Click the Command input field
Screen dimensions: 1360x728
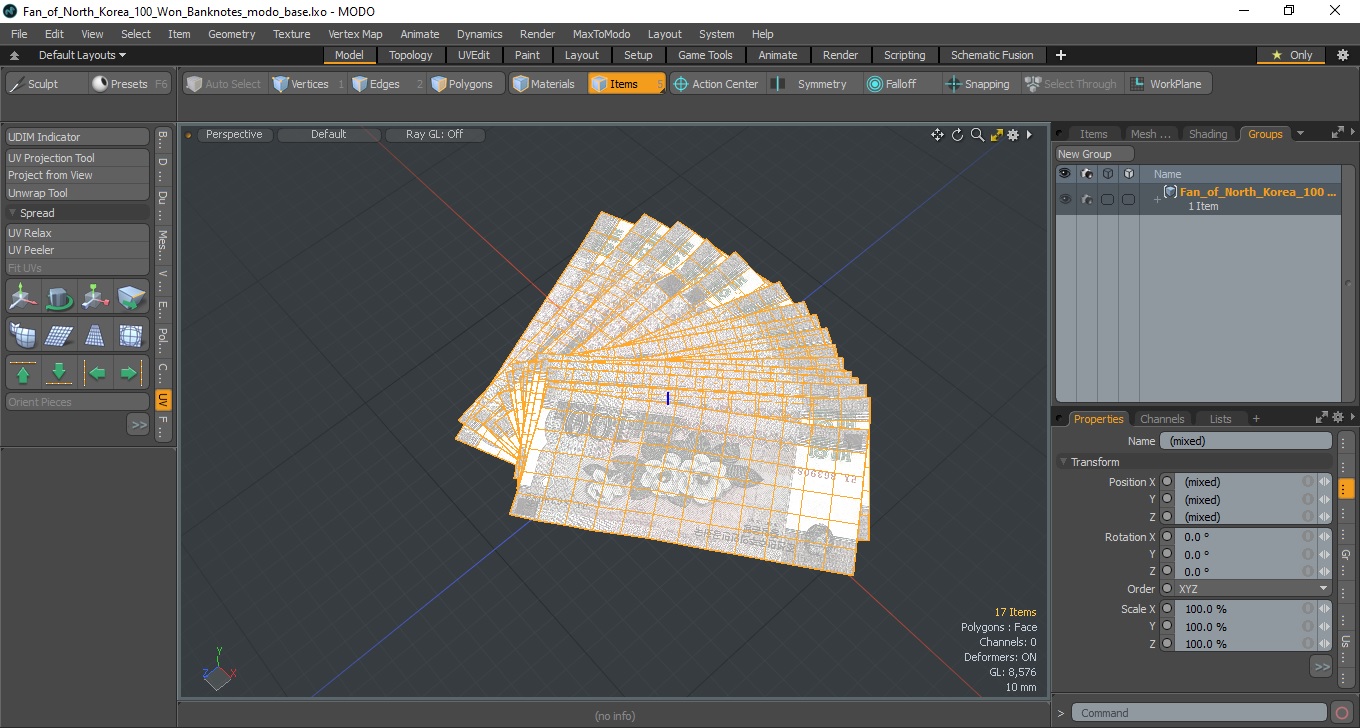pyautogui.click(x=1200, y=713)
